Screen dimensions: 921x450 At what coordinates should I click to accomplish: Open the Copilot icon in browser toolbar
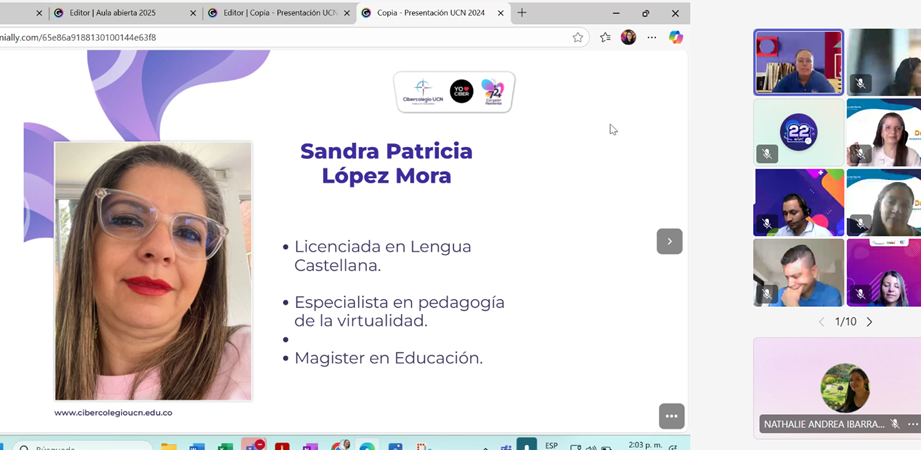click(676, 37)
